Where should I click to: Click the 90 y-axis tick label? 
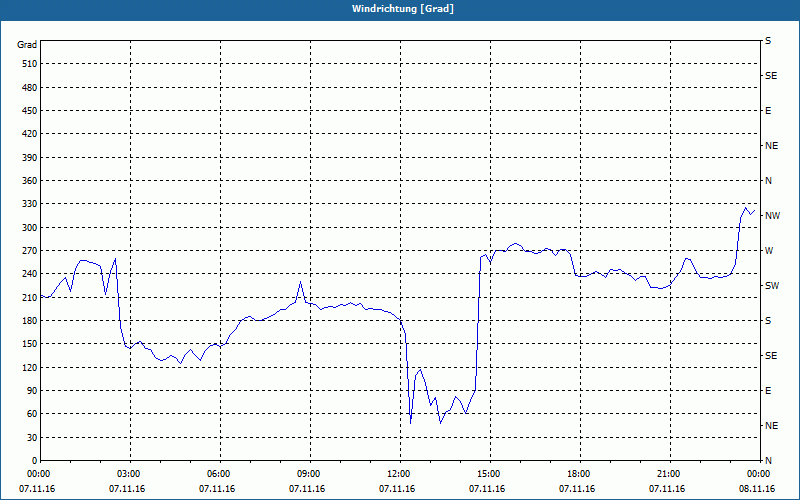(x=32, y=390)
